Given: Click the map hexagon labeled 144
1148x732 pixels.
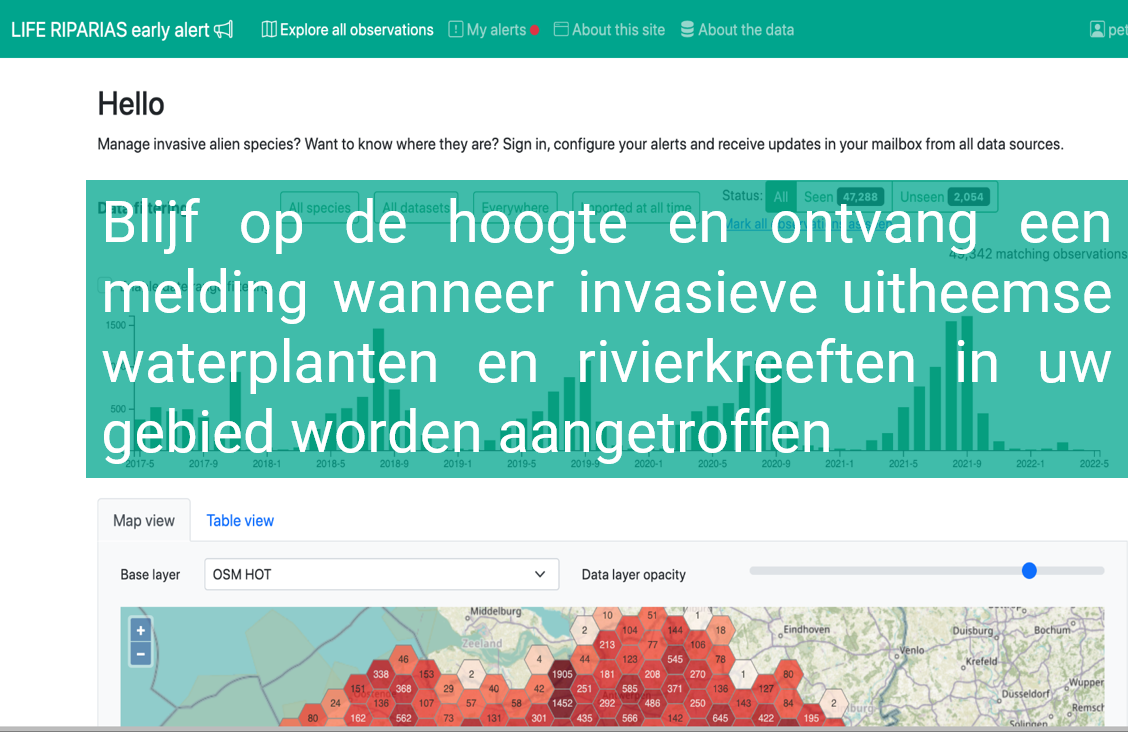Looking at the screenshot, I should coord(675,630).
